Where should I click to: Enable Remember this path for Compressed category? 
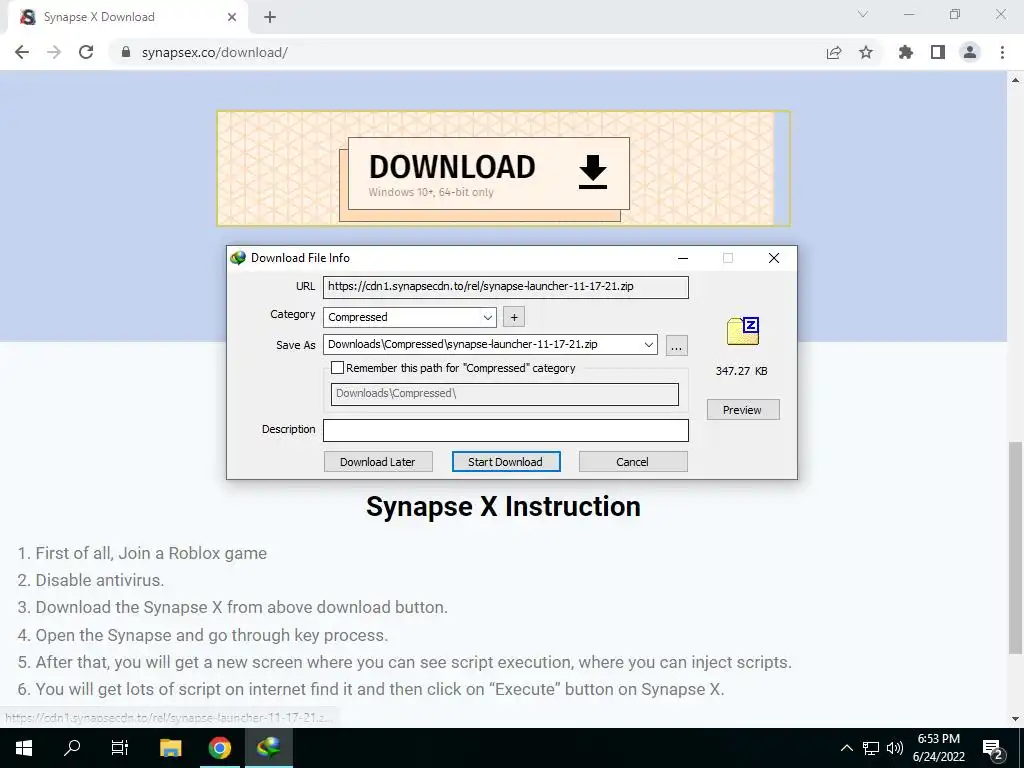pyautogui.click(x=337, y=368)
